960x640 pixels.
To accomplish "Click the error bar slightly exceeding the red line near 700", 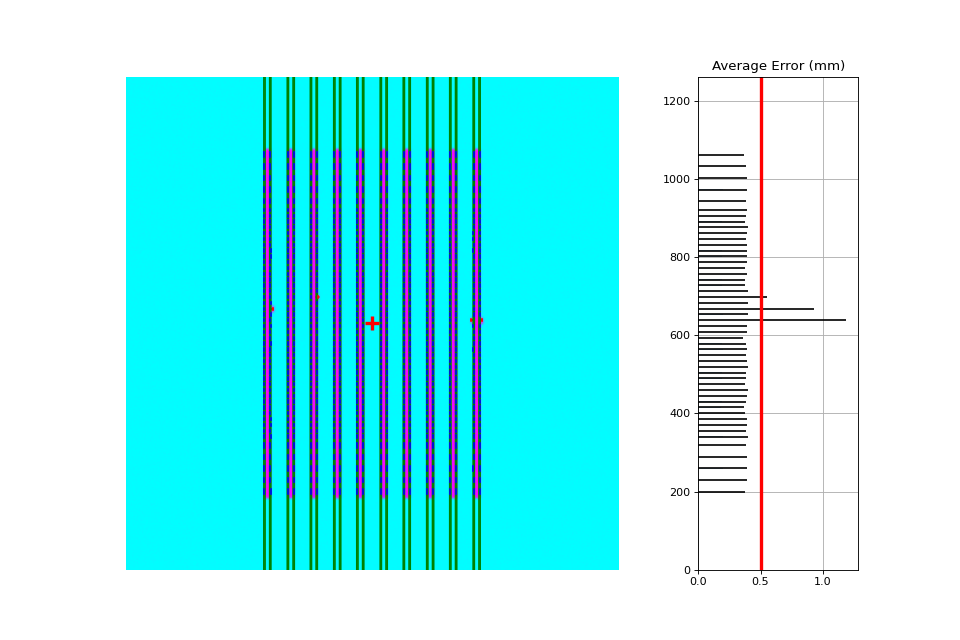I will point(733,297).
